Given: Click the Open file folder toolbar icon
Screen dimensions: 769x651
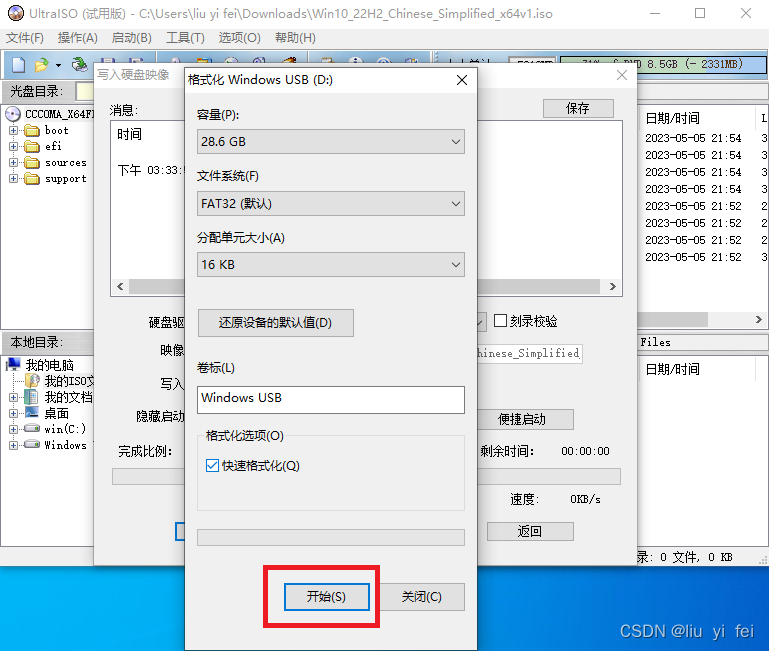Looking at the screenshot, I should click(x=42, y=65).
